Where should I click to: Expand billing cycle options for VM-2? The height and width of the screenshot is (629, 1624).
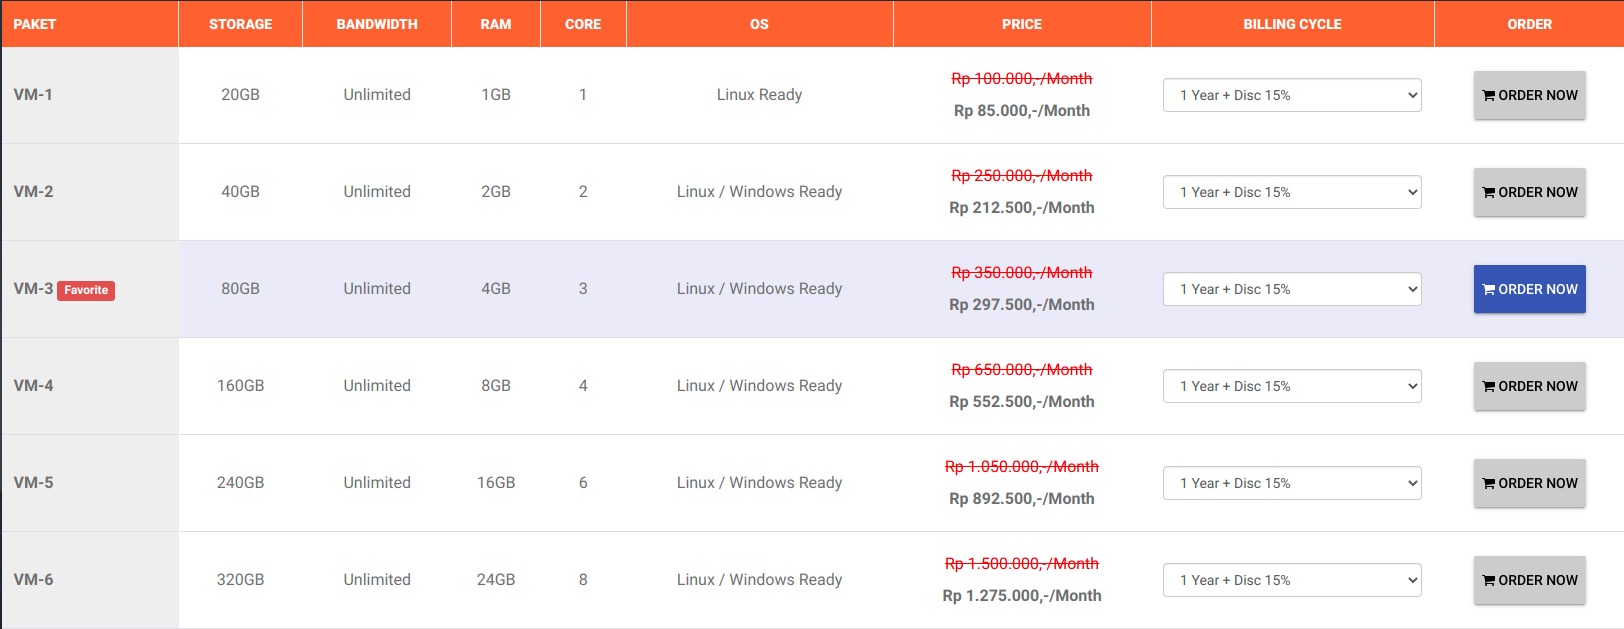[x=1291, y=193]
